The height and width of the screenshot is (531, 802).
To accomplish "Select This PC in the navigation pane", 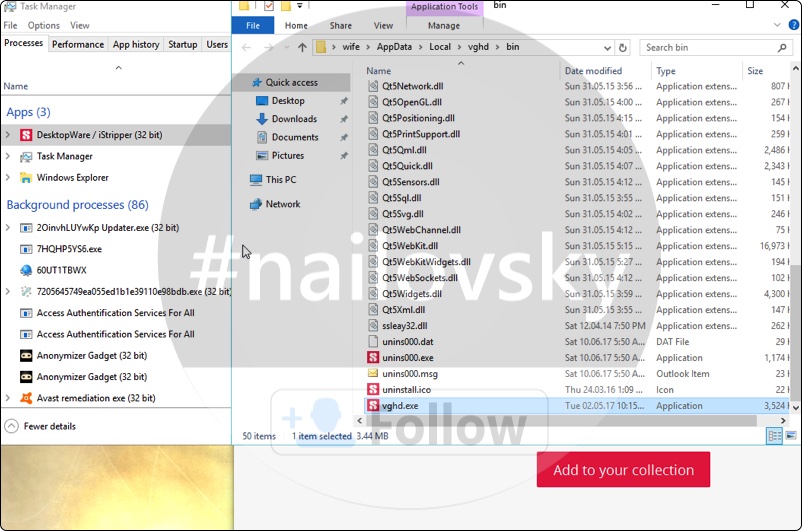I will [x=280, y=180].
